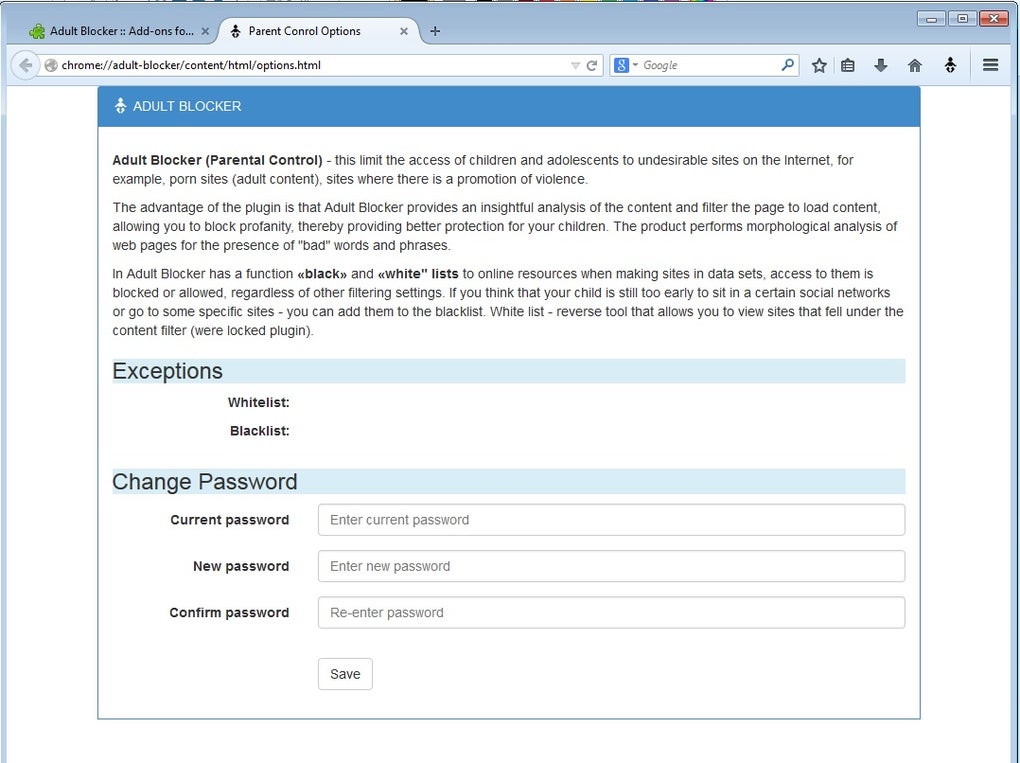Reload the current page
The image size is (1020, 763).
coord(592,65)
